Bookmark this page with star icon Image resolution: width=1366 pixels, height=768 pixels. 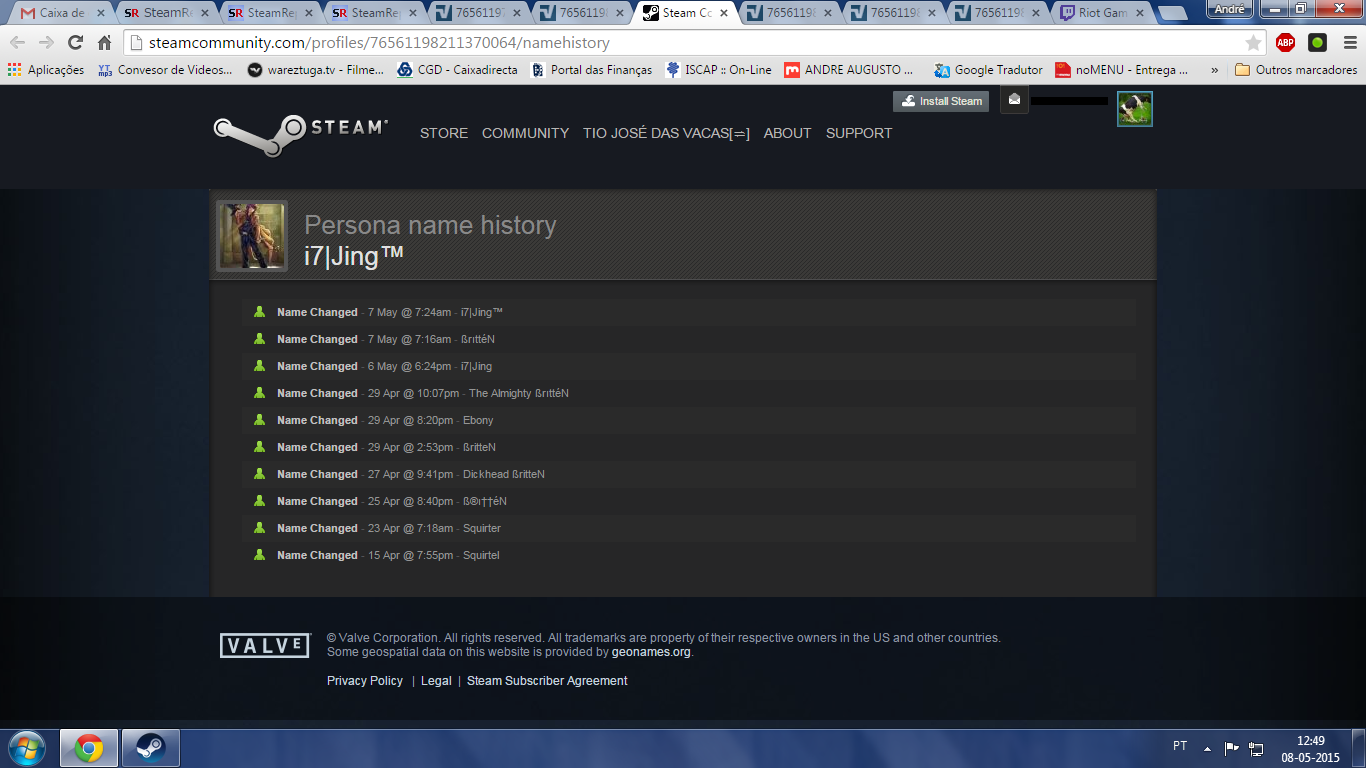pyautogui.click(x=1253, y=43)
